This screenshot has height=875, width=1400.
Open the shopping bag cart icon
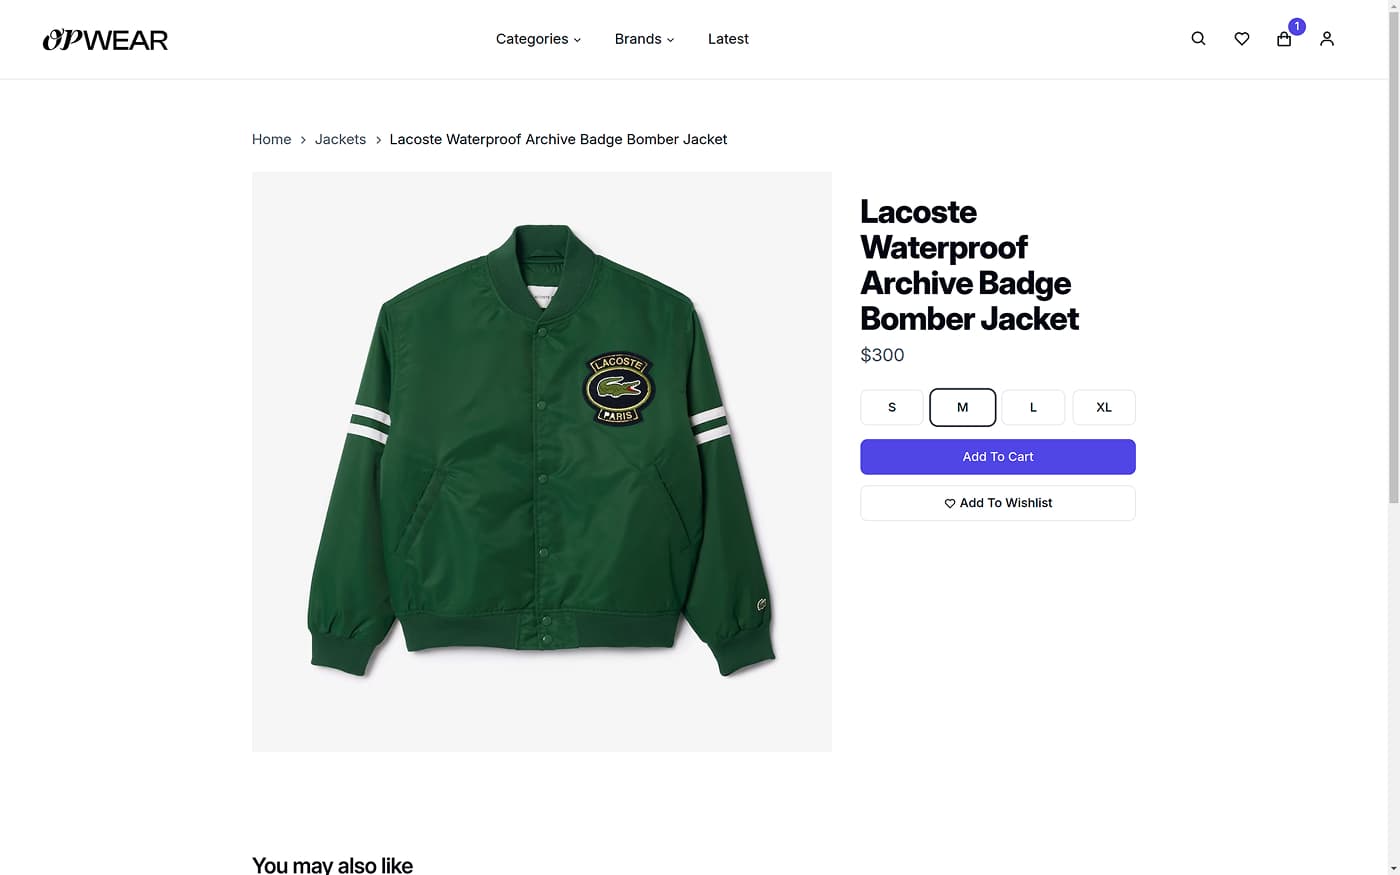pyautogui.click(x=1284, y=40)
